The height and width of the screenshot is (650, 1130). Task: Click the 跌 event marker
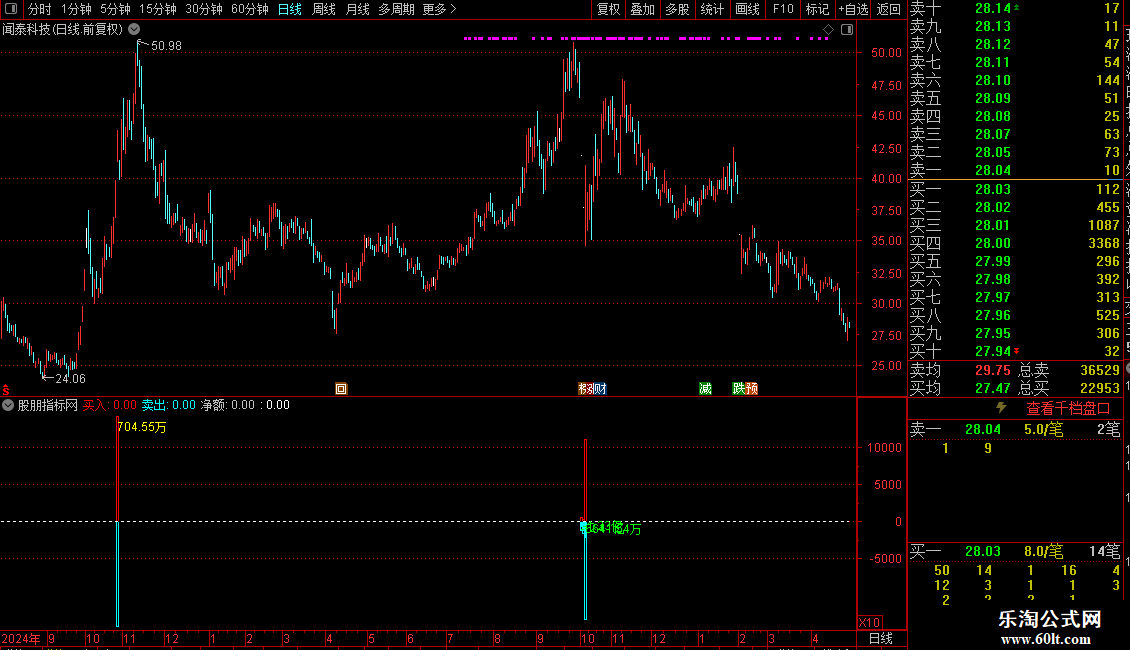739,389
